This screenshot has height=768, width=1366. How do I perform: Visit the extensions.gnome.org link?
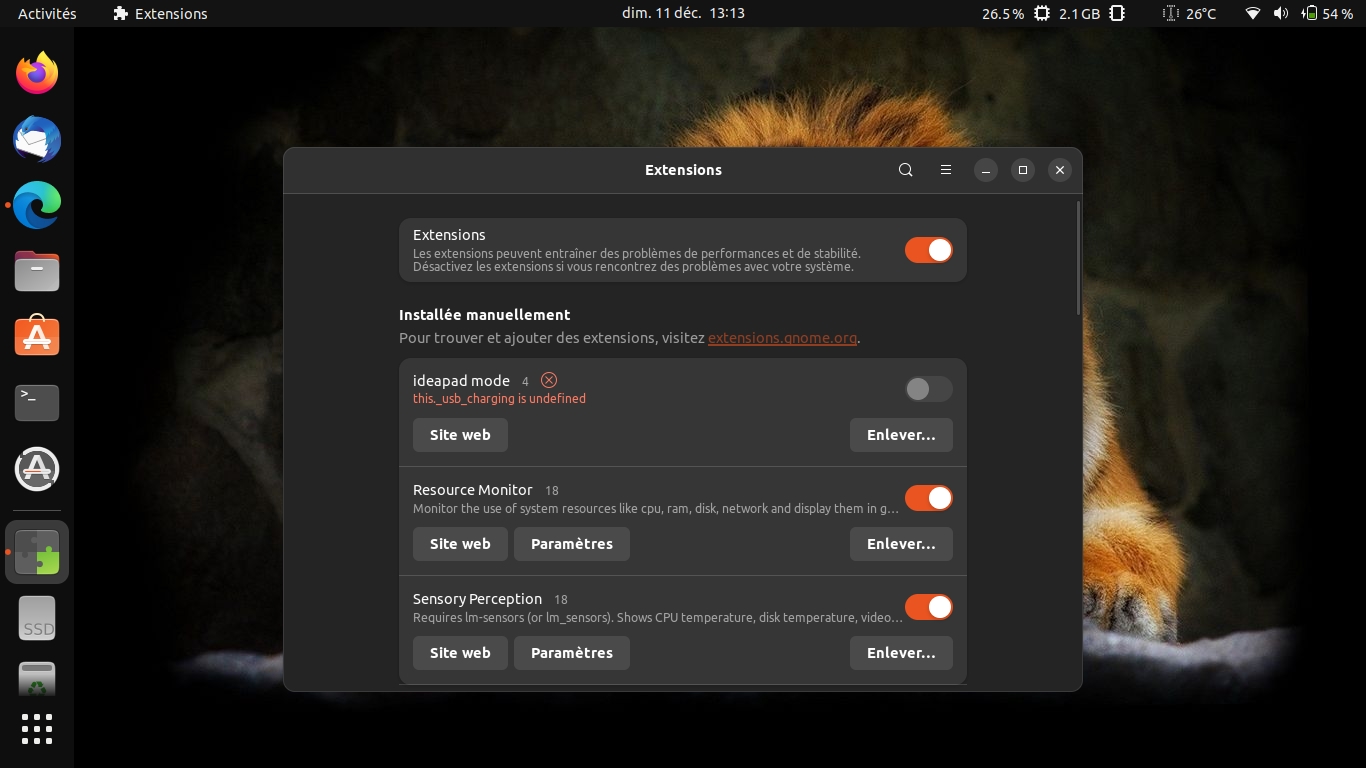(x=782, y=338)
